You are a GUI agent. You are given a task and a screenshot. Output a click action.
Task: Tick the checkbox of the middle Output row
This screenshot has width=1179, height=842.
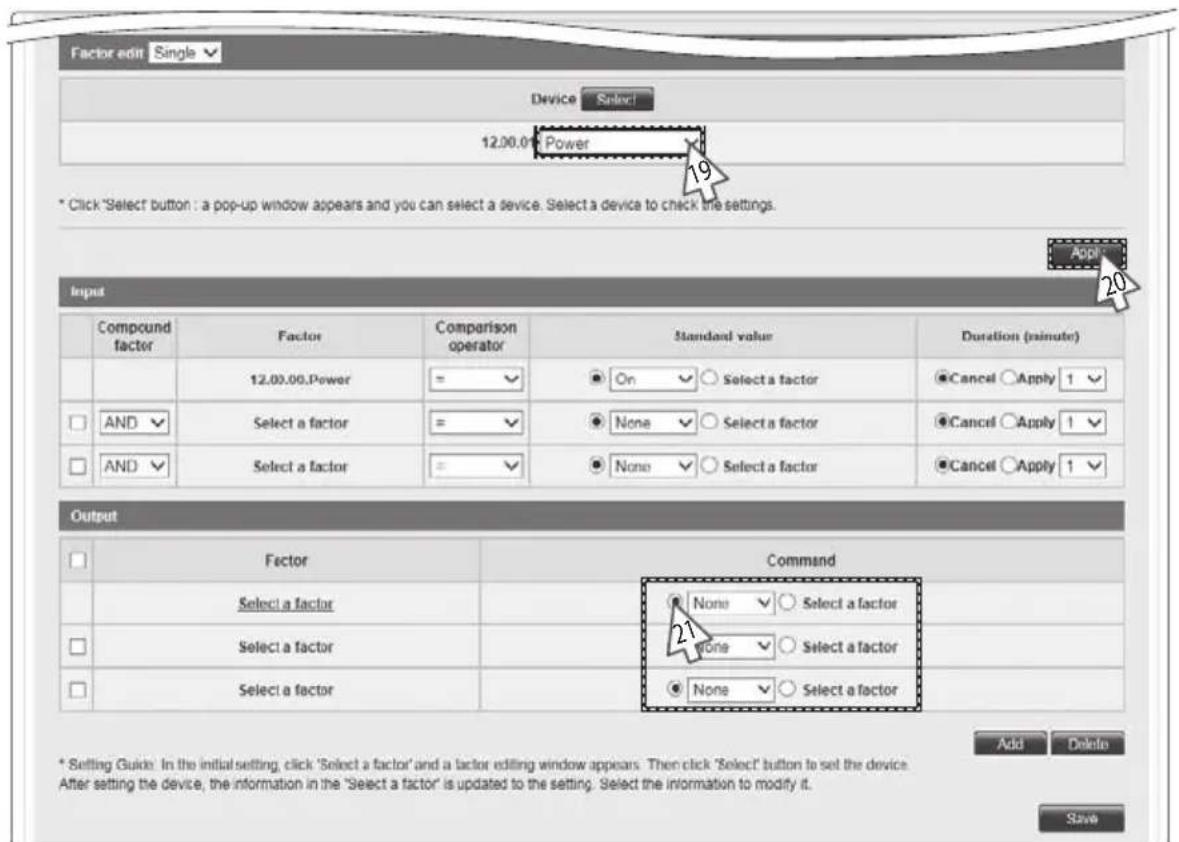[77, 647]
